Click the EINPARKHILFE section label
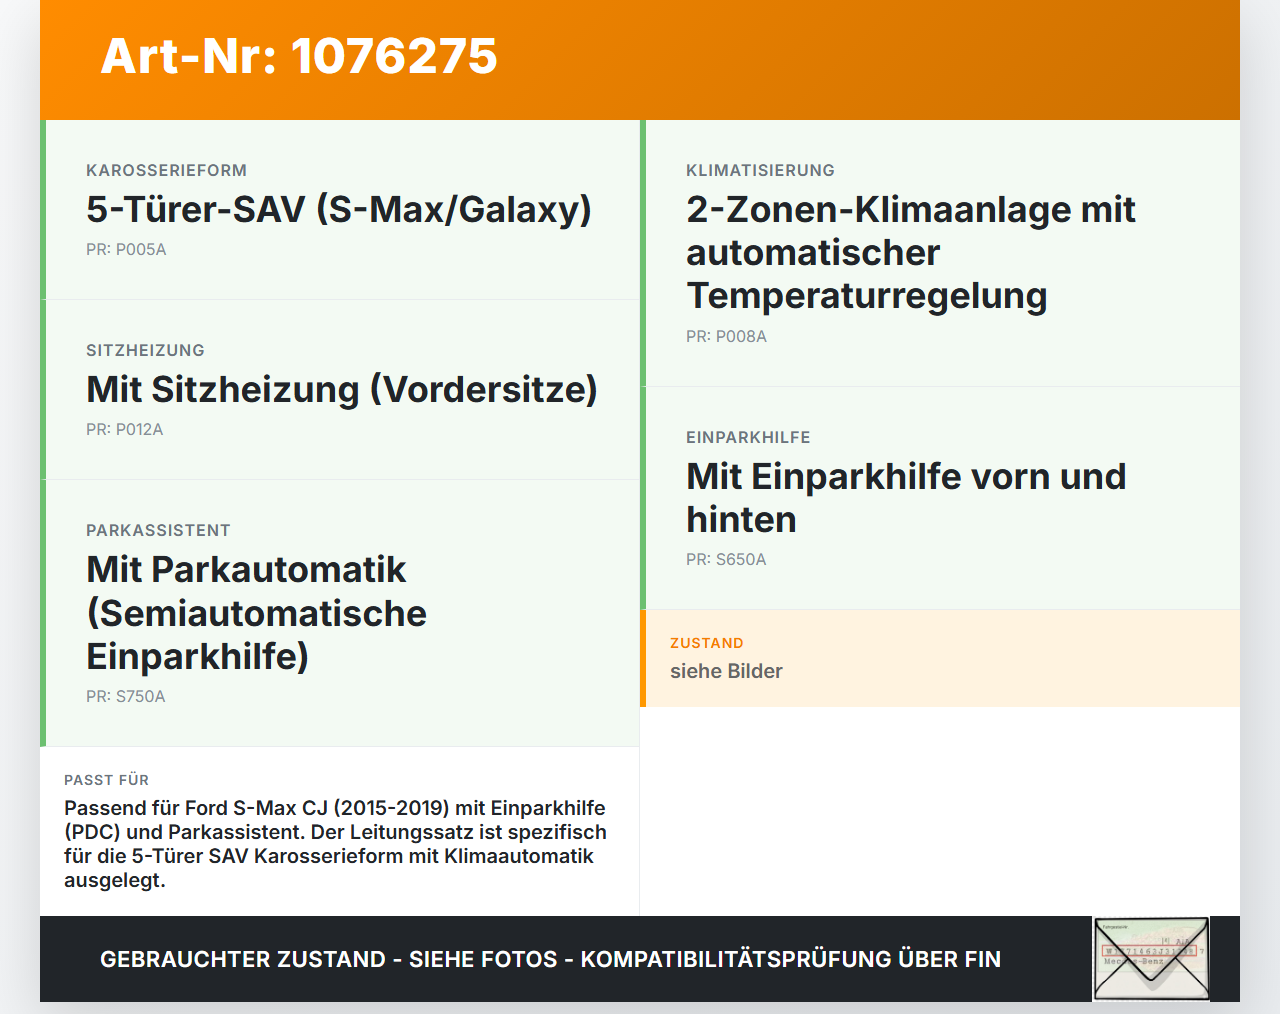 tap(748, 438)
